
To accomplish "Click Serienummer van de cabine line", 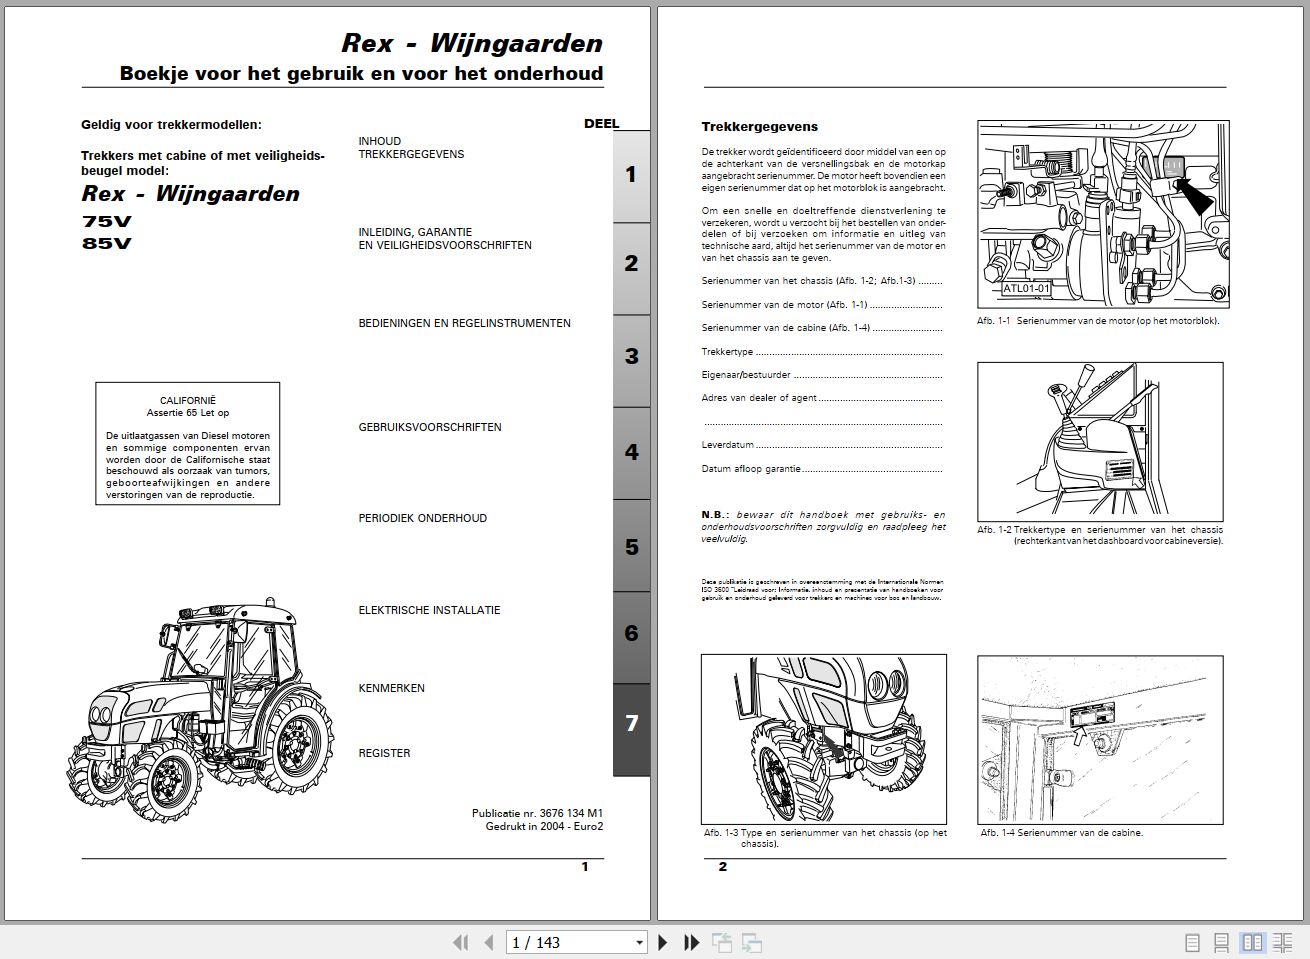I will [822, 328].
